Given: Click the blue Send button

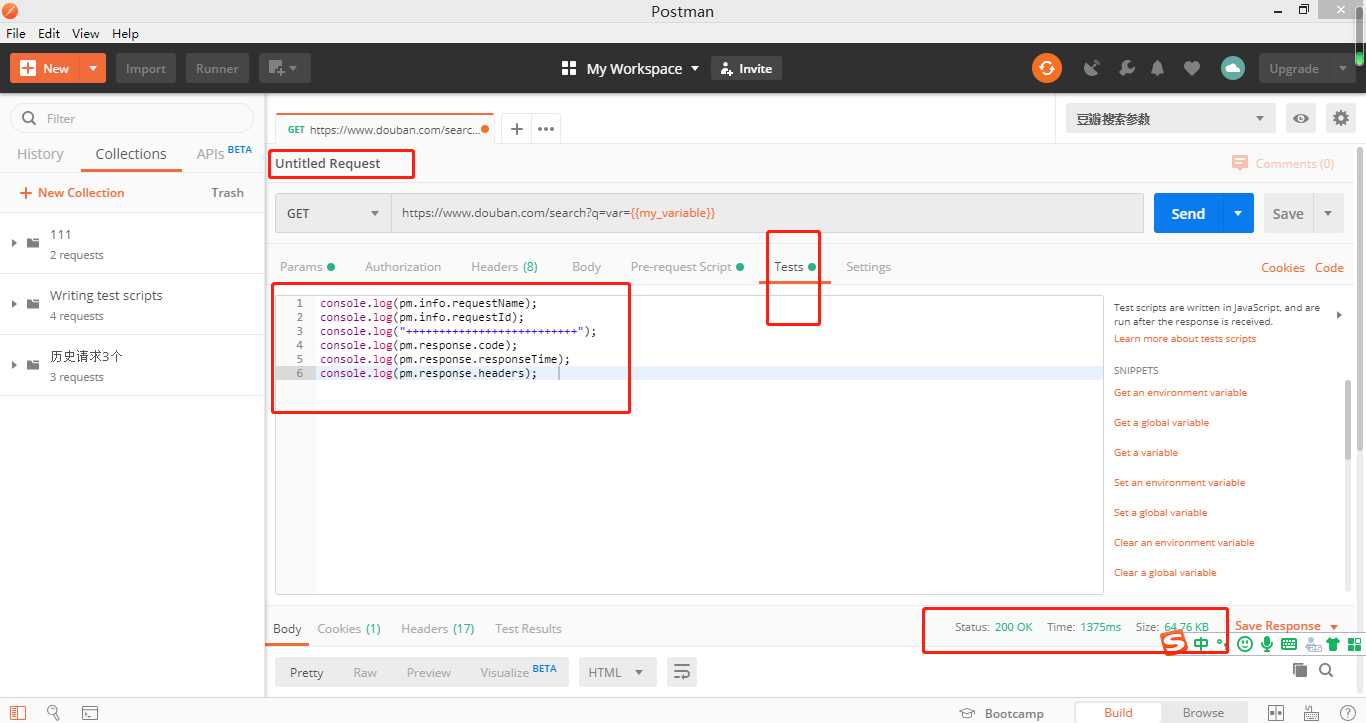Looking at the screenshot, I should tap(1188, 213).
